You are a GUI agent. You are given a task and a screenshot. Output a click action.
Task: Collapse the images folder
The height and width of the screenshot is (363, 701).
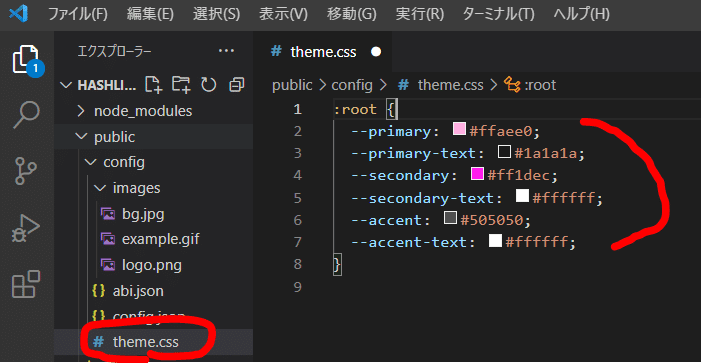(136, 188)
